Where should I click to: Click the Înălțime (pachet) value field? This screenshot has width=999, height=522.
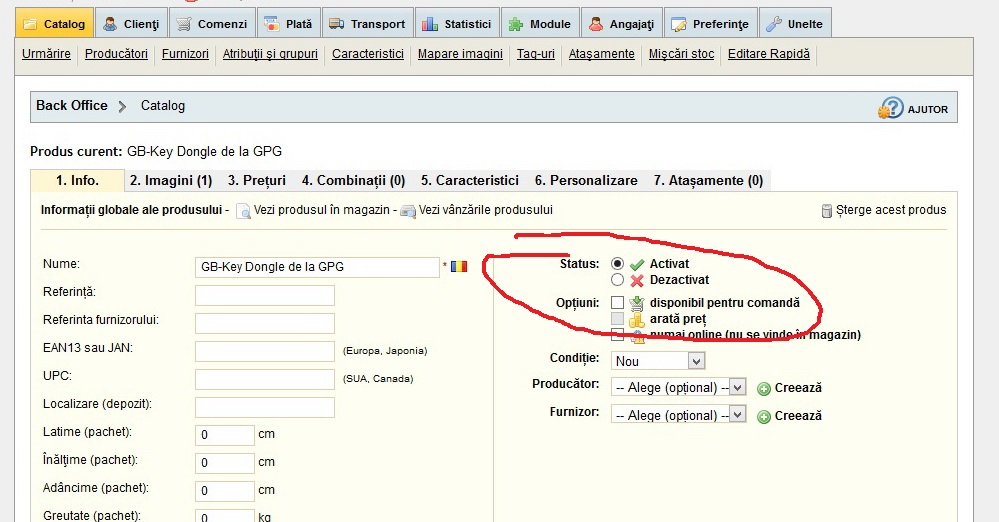(x=225, y=463)
